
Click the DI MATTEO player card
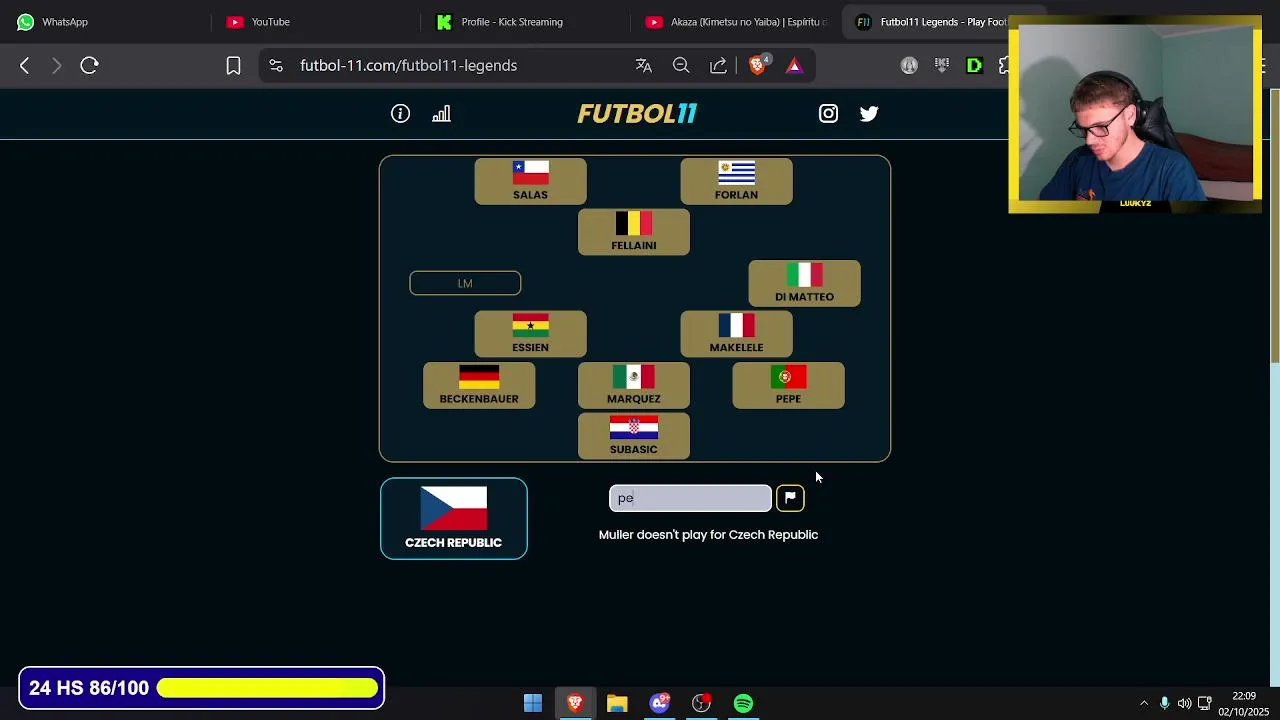coord(804,283)
